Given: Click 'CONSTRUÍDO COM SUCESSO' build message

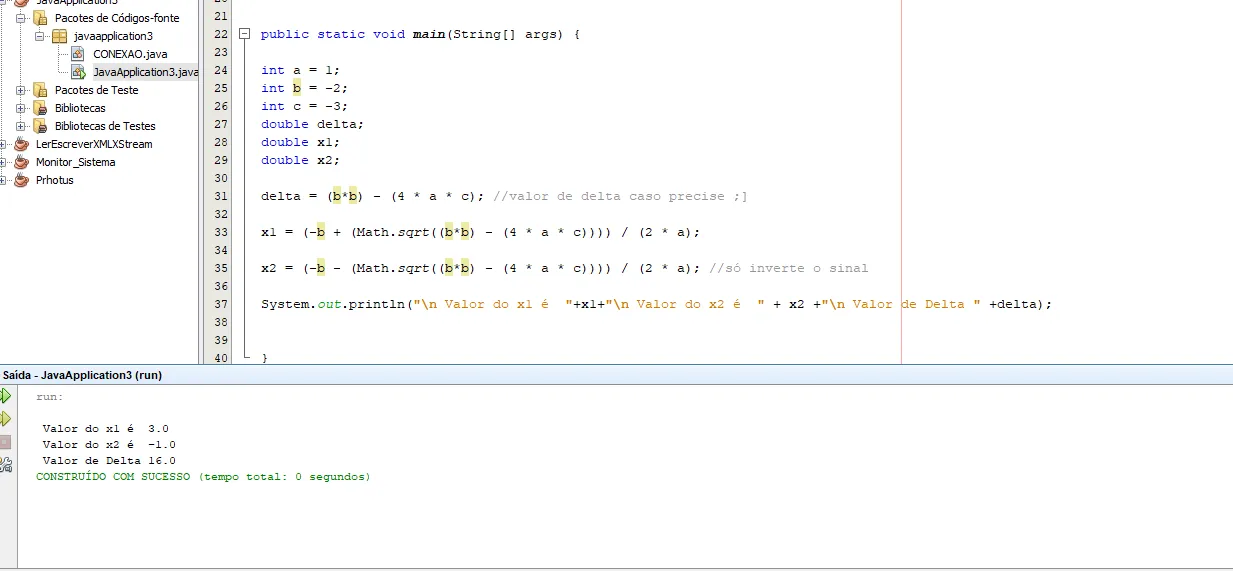Looking at the screenshot, I should pos(203,477).
